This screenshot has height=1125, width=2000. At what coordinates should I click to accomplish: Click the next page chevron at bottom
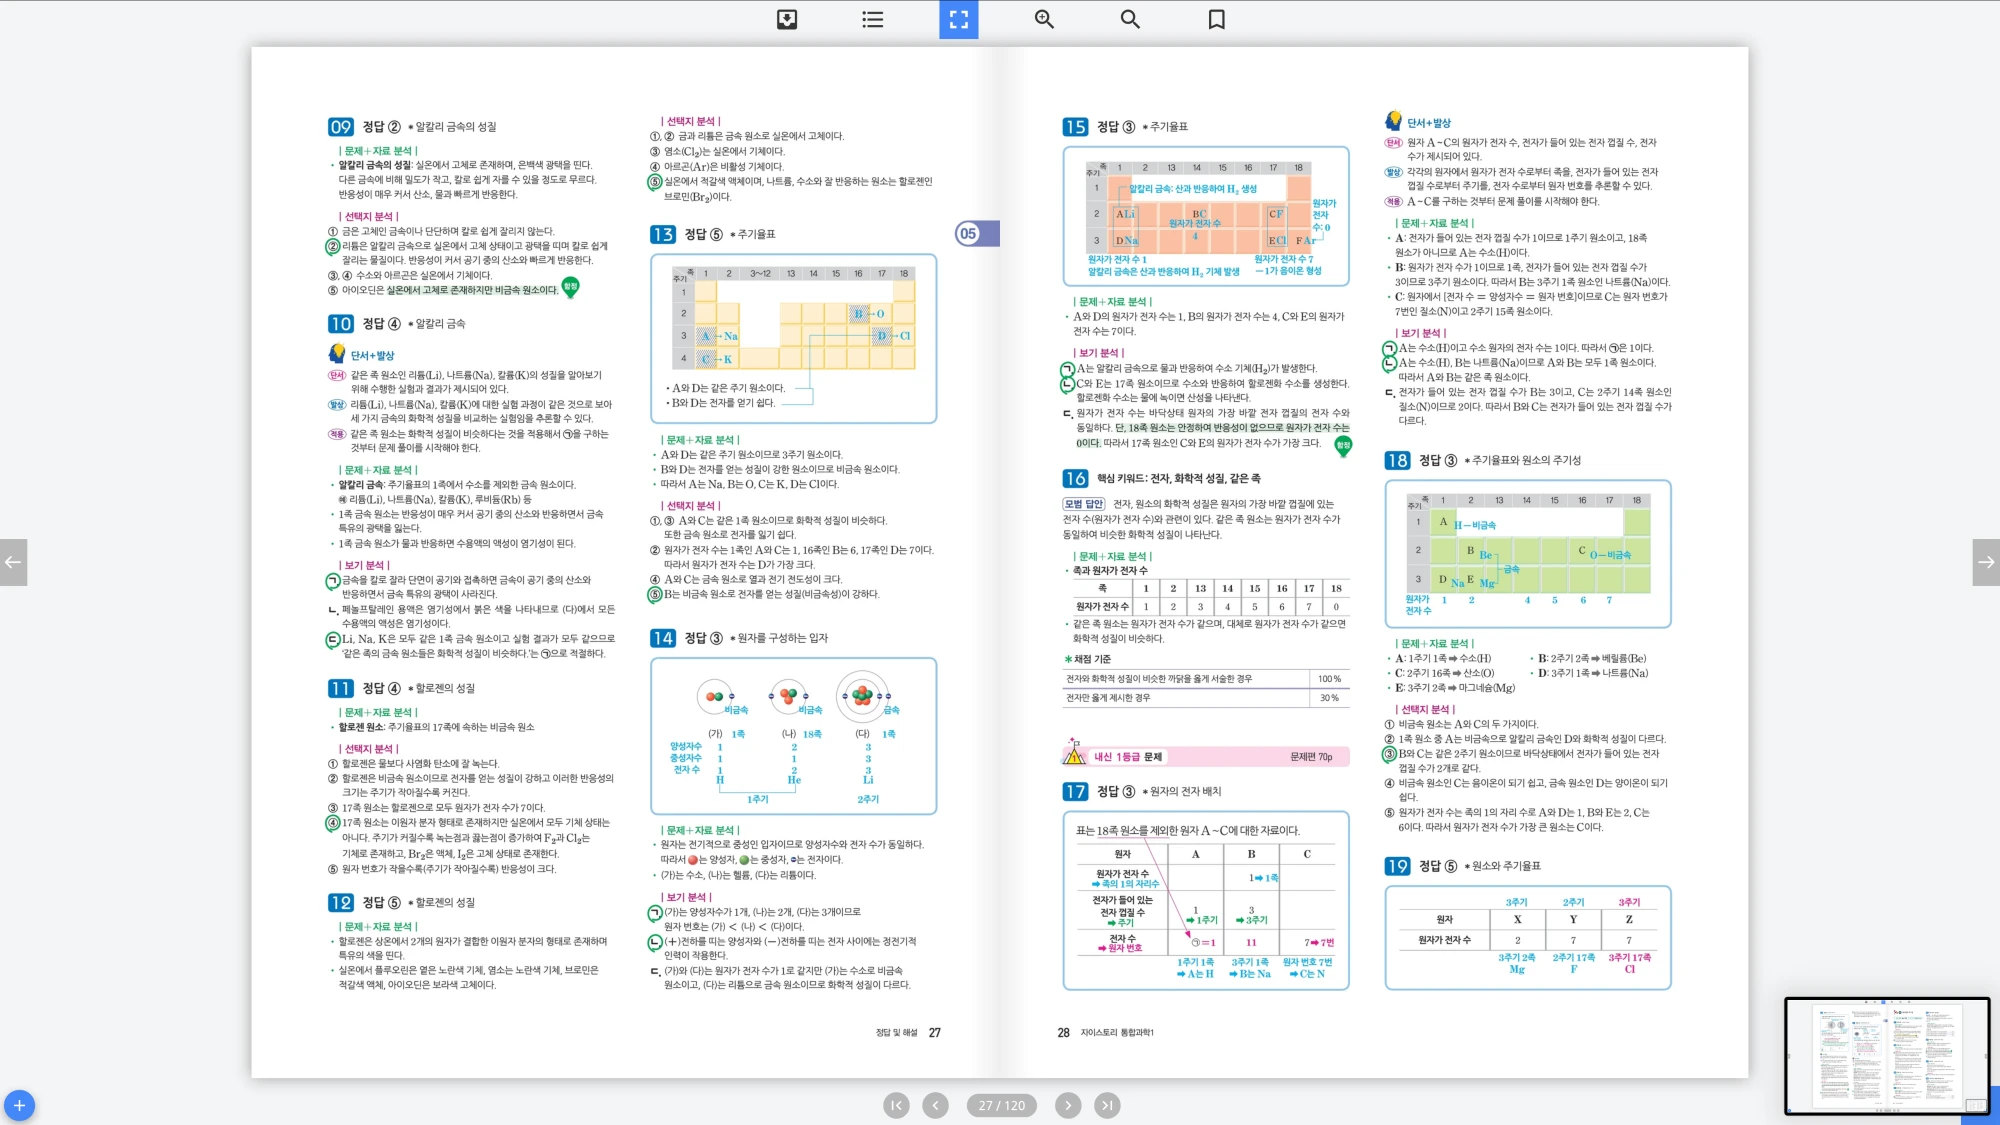point(1068,1105)
